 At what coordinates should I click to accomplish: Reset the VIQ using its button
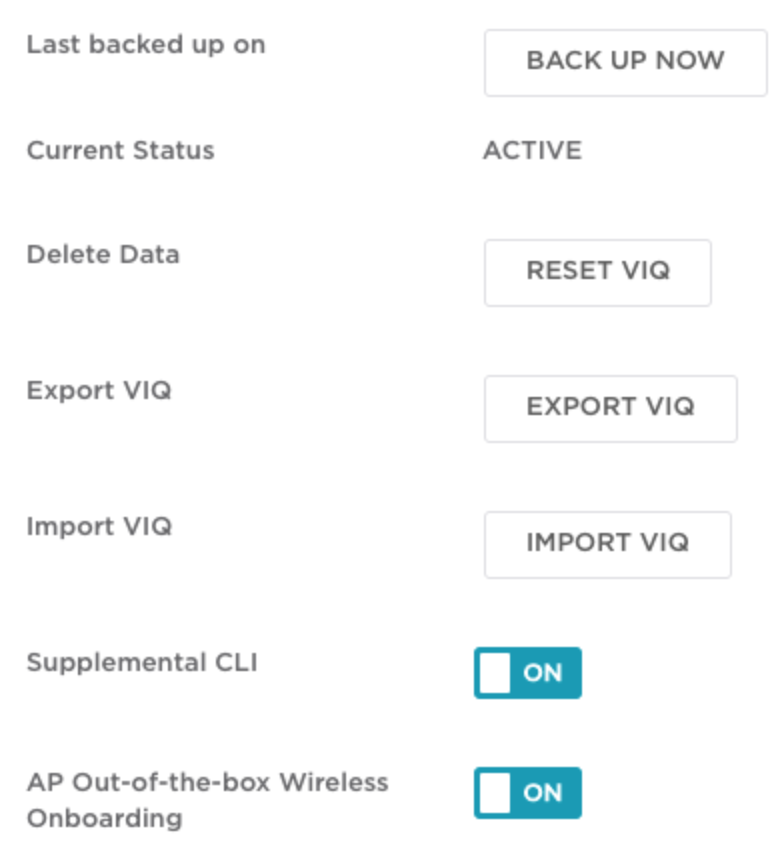[x=597, y=272]
